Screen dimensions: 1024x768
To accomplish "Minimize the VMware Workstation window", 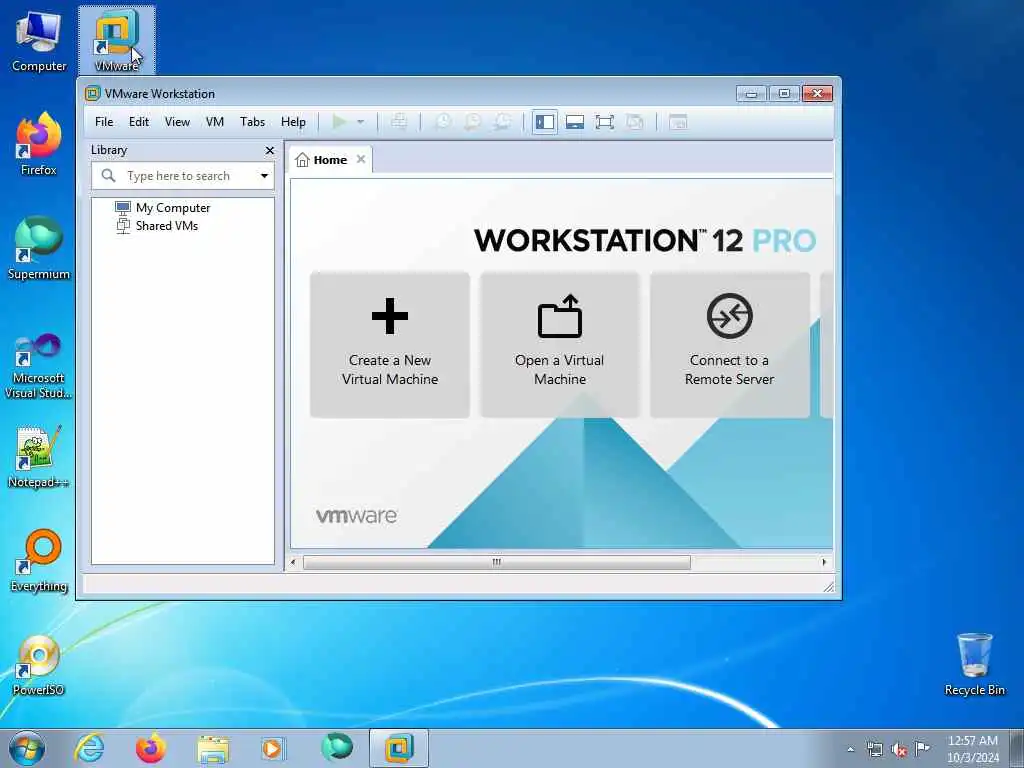I will [x=751, y=94].
